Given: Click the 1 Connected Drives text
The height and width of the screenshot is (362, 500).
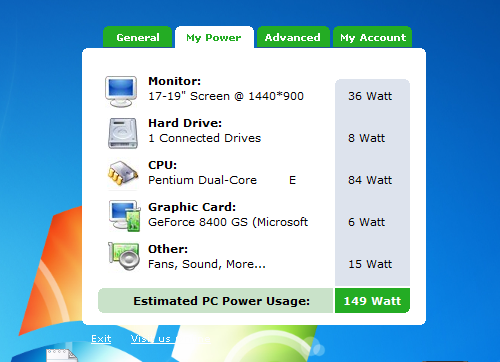Looking at the screenshot, I should [205, 138].
